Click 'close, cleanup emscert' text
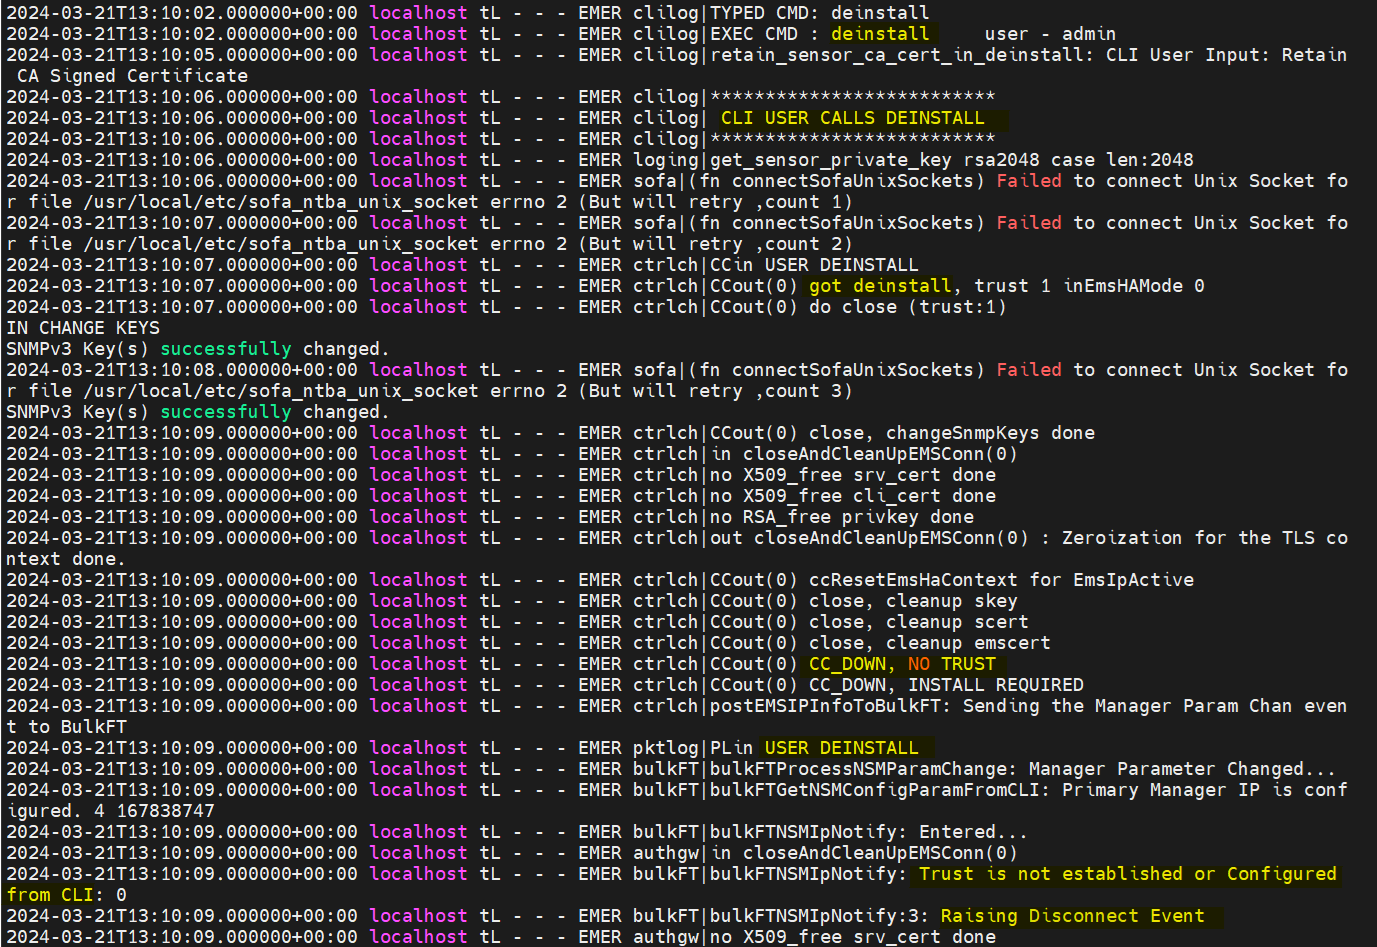 click(930, 643)
